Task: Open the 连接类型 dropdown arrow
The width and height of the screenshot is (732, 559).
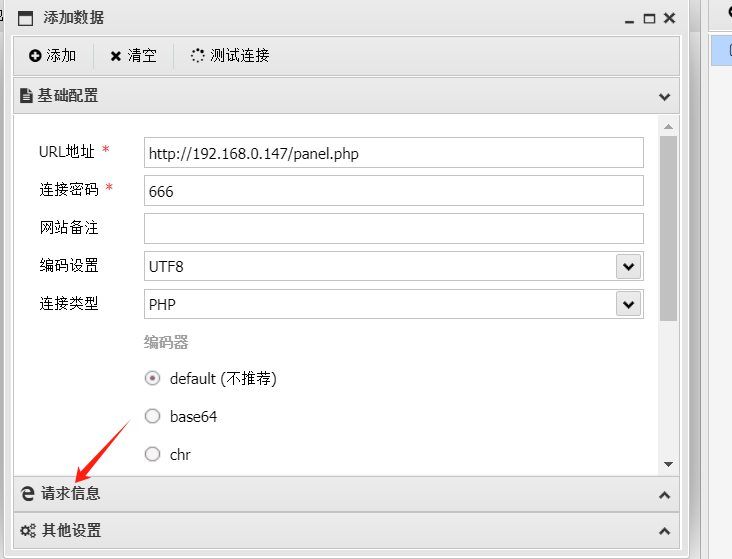Action: point(628,304)
